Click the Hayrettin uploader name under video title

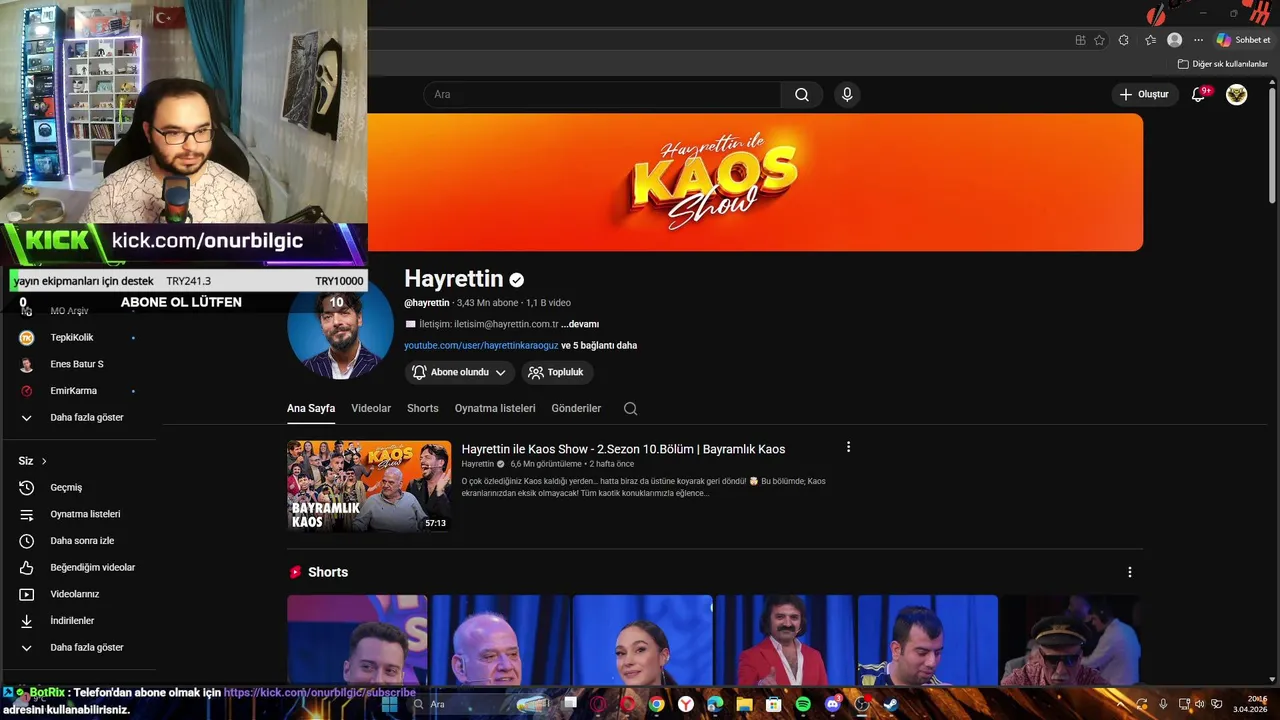[x=478, y=464]
